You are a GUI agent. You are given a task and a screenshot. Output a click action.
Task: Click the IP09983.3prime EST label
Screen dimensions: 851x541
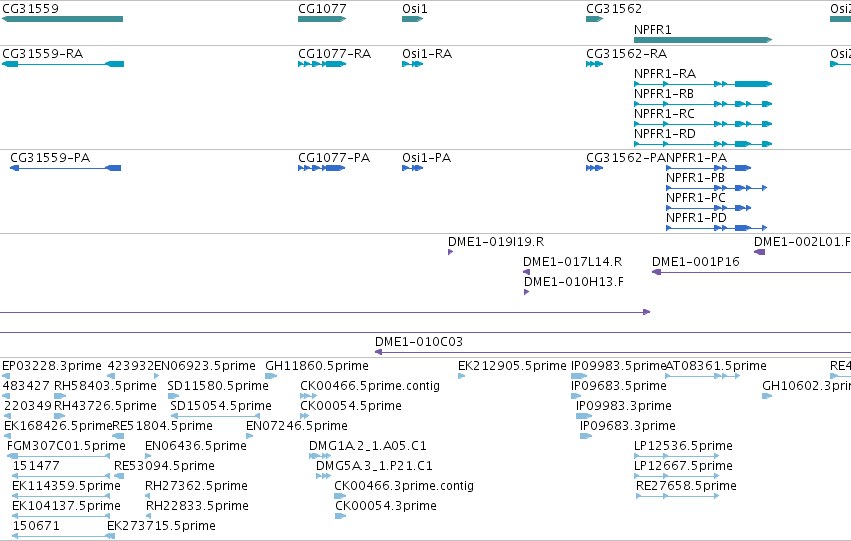[x=624, y=406]
